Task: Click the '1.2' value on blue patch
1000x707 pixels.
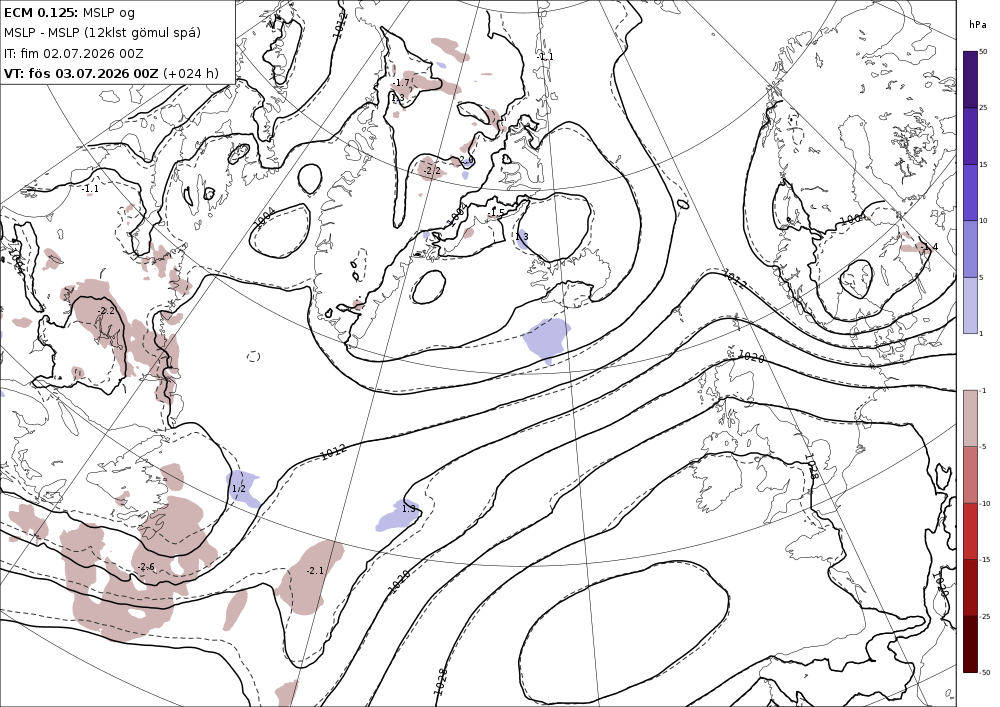Action: (239, 489)
